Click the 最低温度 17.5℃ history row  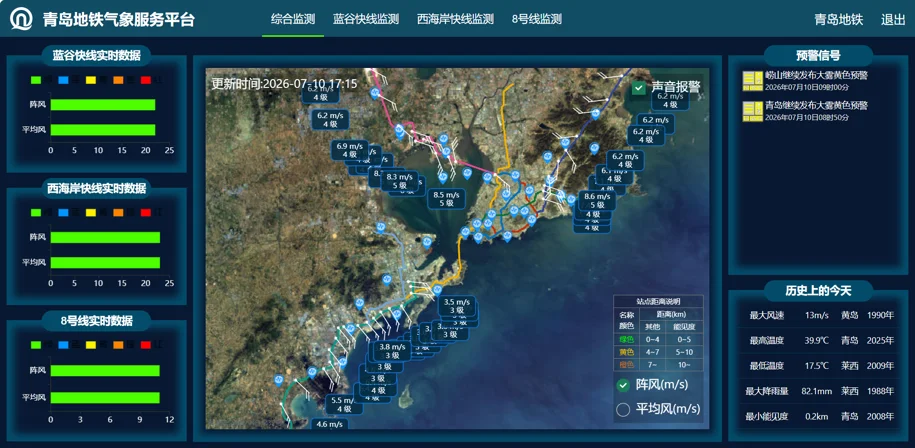[818, 366]
